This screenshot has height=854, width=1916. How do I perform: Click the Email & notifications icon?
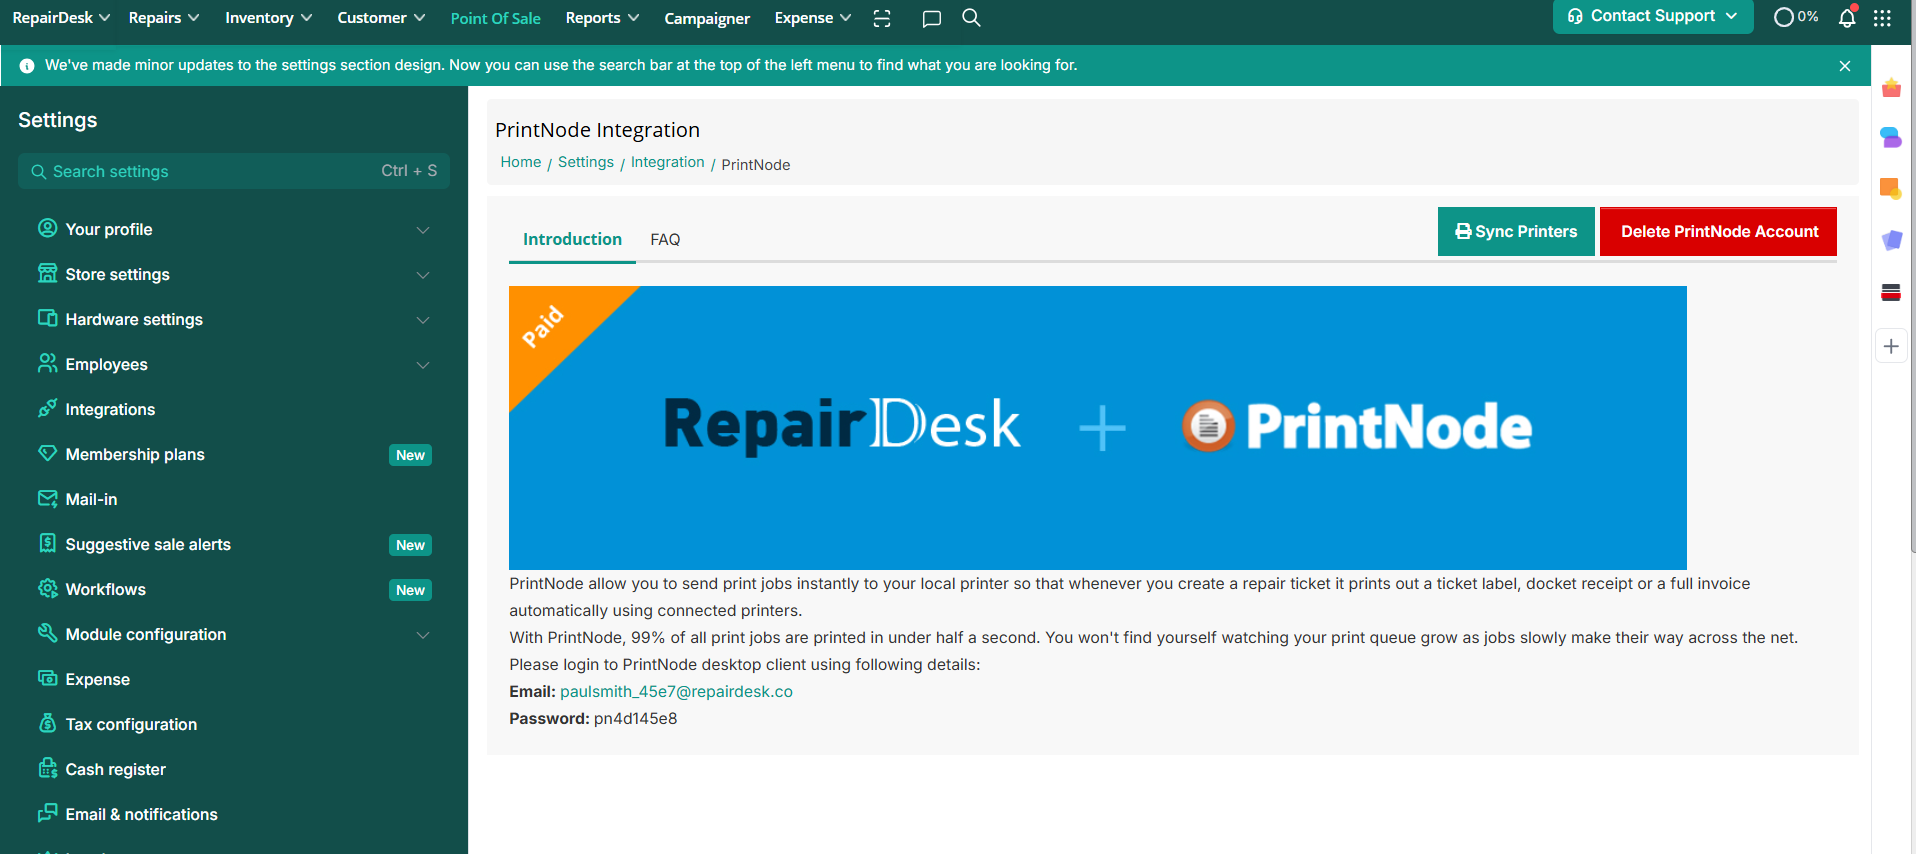47,813
